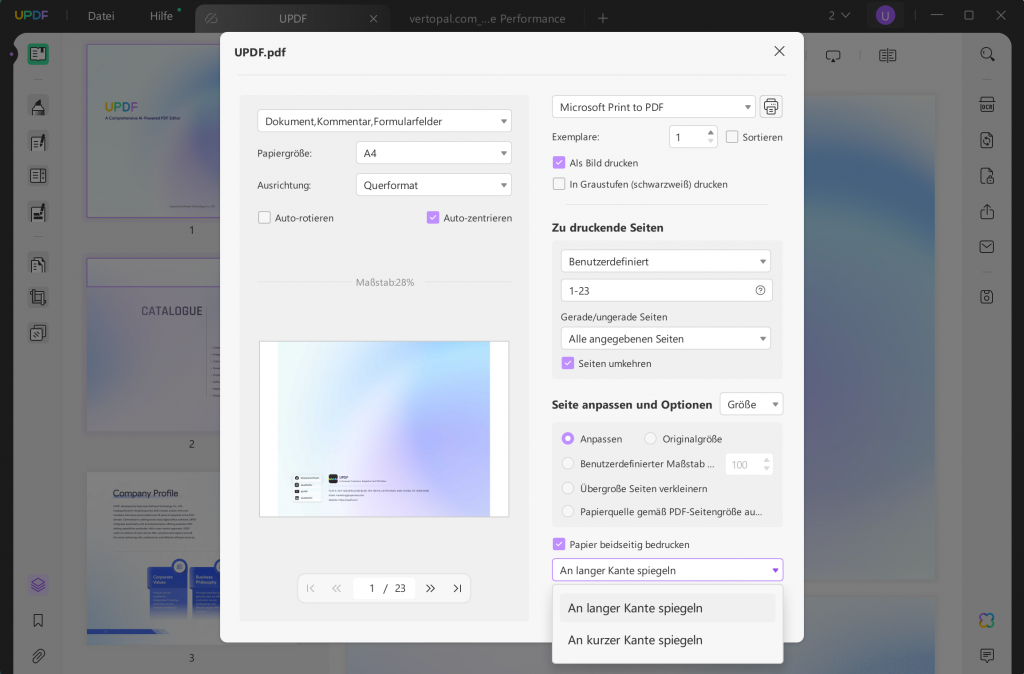This screenshot has height=674, width=1024.
Task: Increase the Exemplare copies stepper
Action: tap(711, 133)
